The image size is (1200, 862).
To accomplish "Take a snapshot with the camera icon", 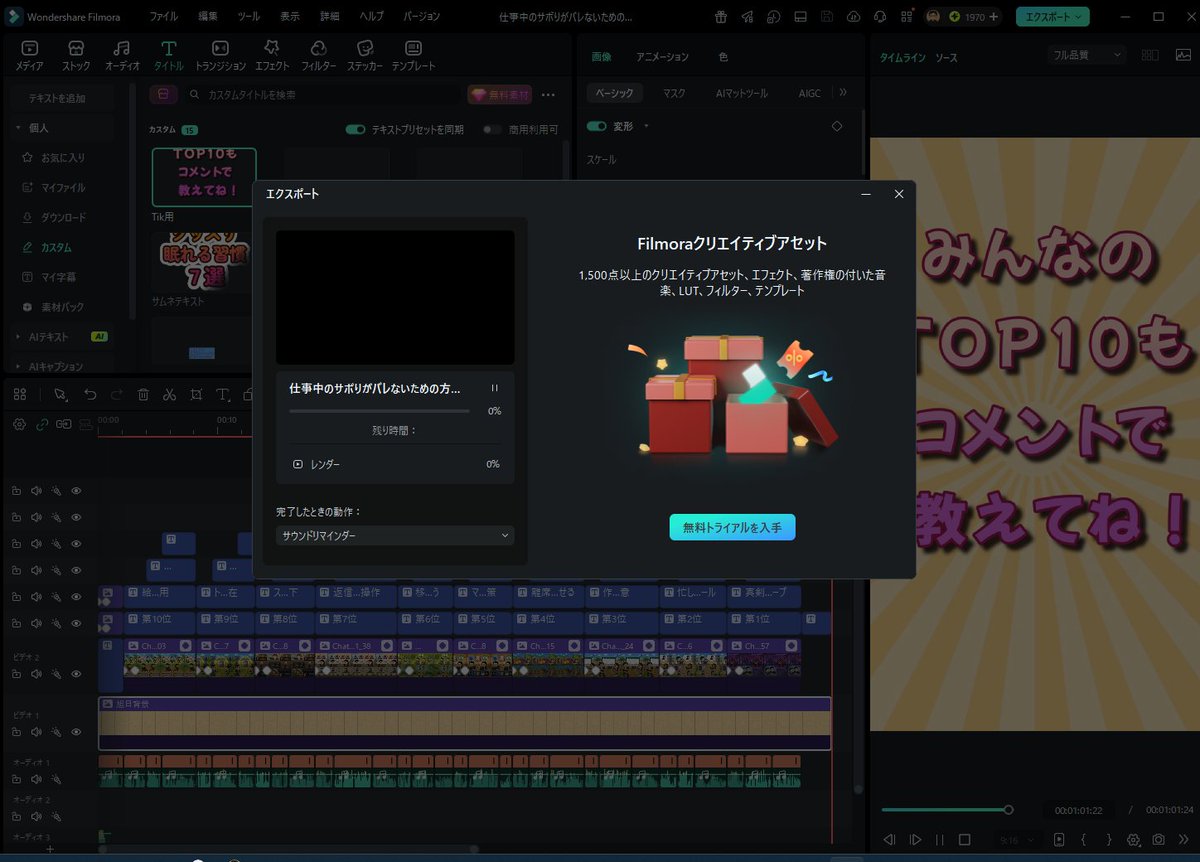I will pos(1159,840).
